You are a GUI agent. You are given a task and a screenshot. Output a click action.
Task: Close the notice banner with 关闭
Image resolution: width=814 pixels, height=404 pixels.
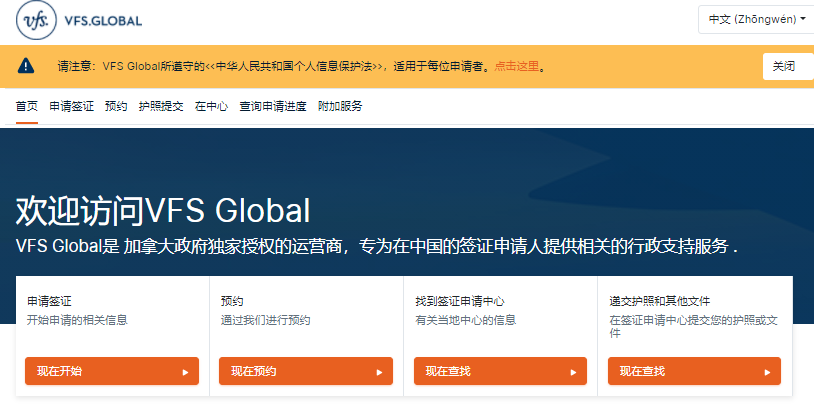click(788, 66)
